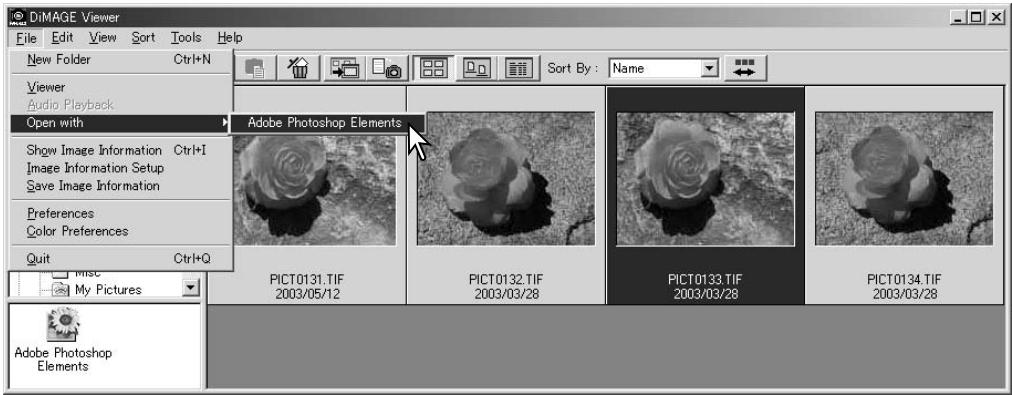The image size is (1012, 395).
Task: Toggle the sort order arrows button
Action: tap(744, 68)
